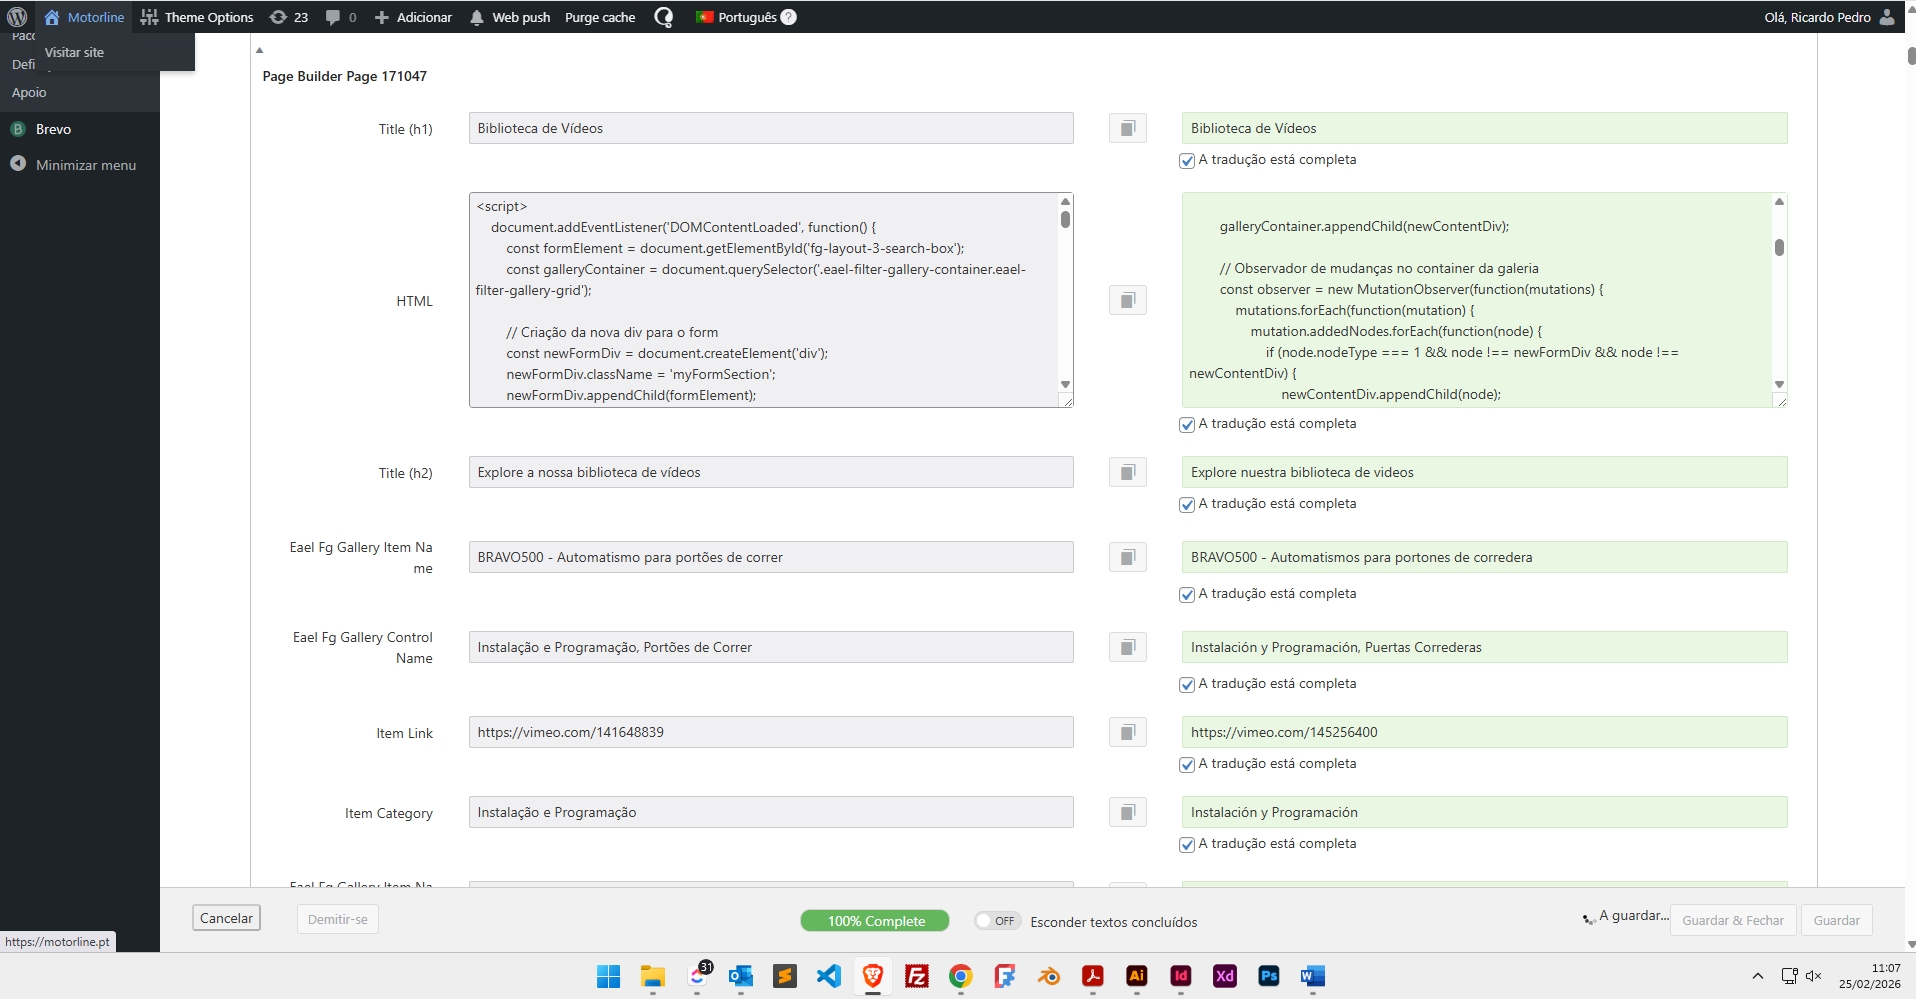This screenshot has height=999, width=1916.
Task: Uncheck translation complete for Instalación y Programación
Action: point(1187,844)
